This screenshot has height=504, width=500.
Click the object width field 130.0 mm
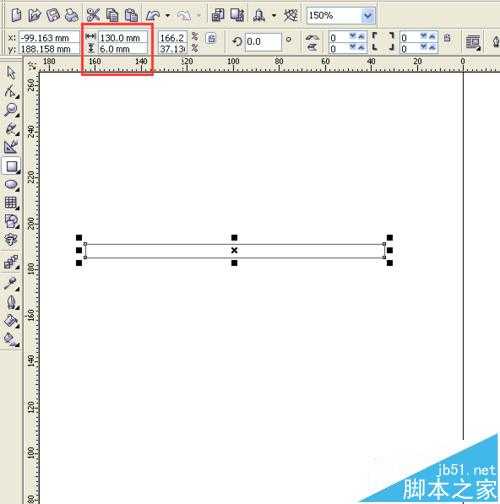[x=123, y=38]
